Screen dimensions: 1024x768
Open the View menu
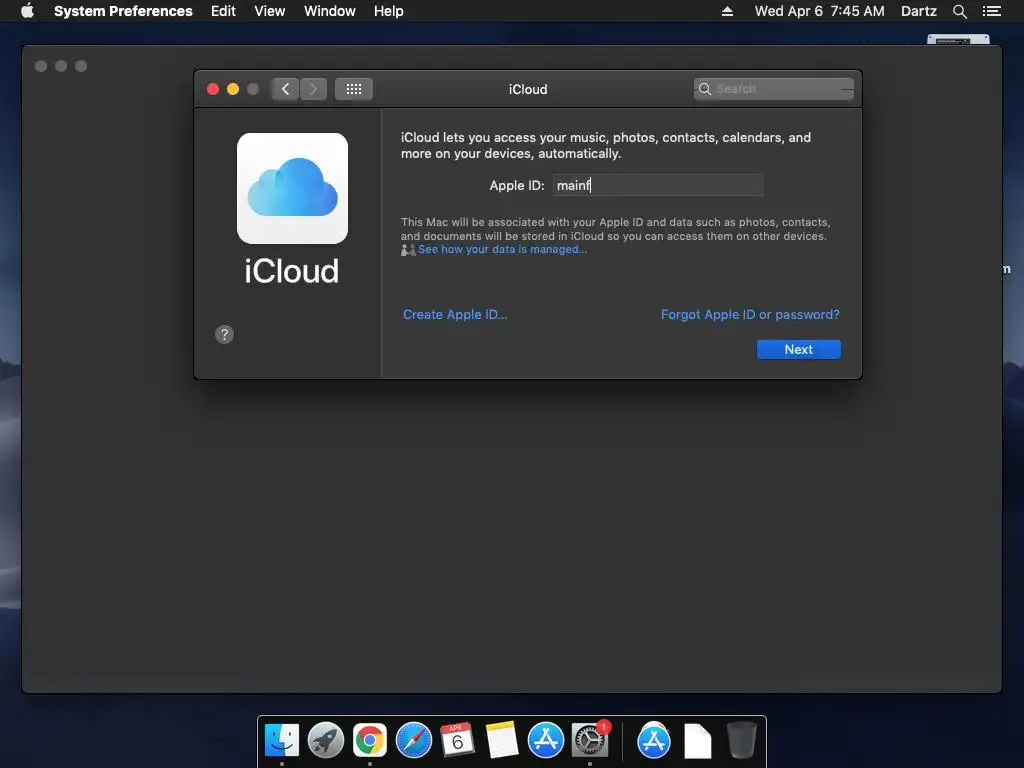click(270, 11)
